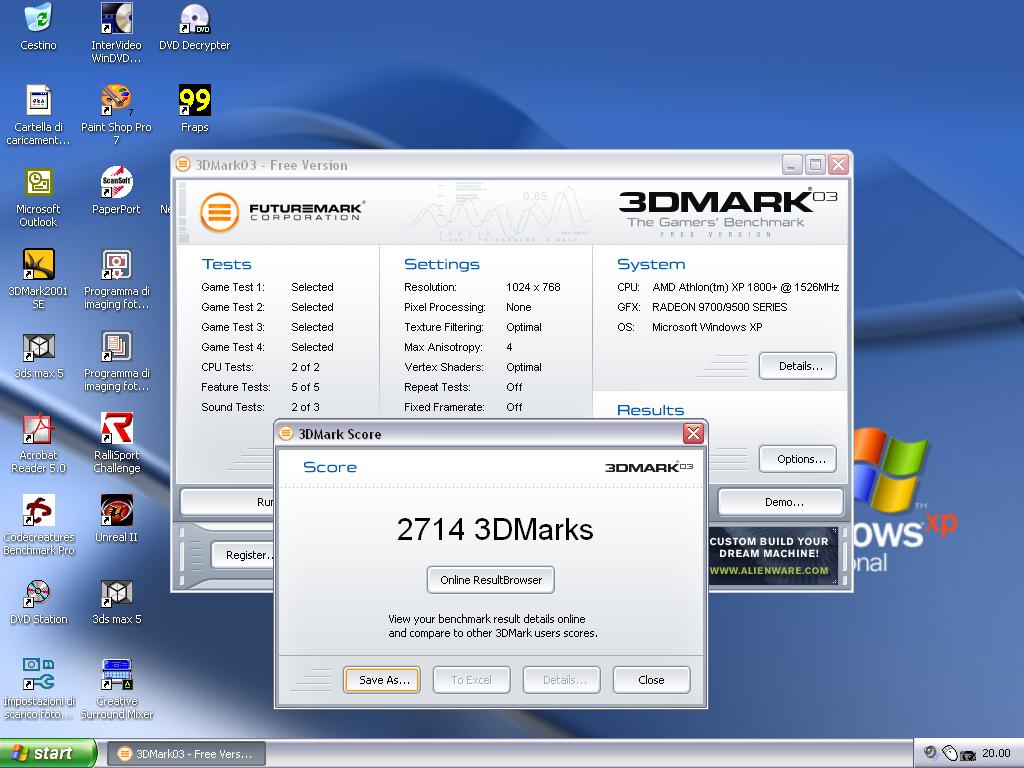
Task: Click the '2714 3DMarks' score text
Action: [x=495, y=530]
